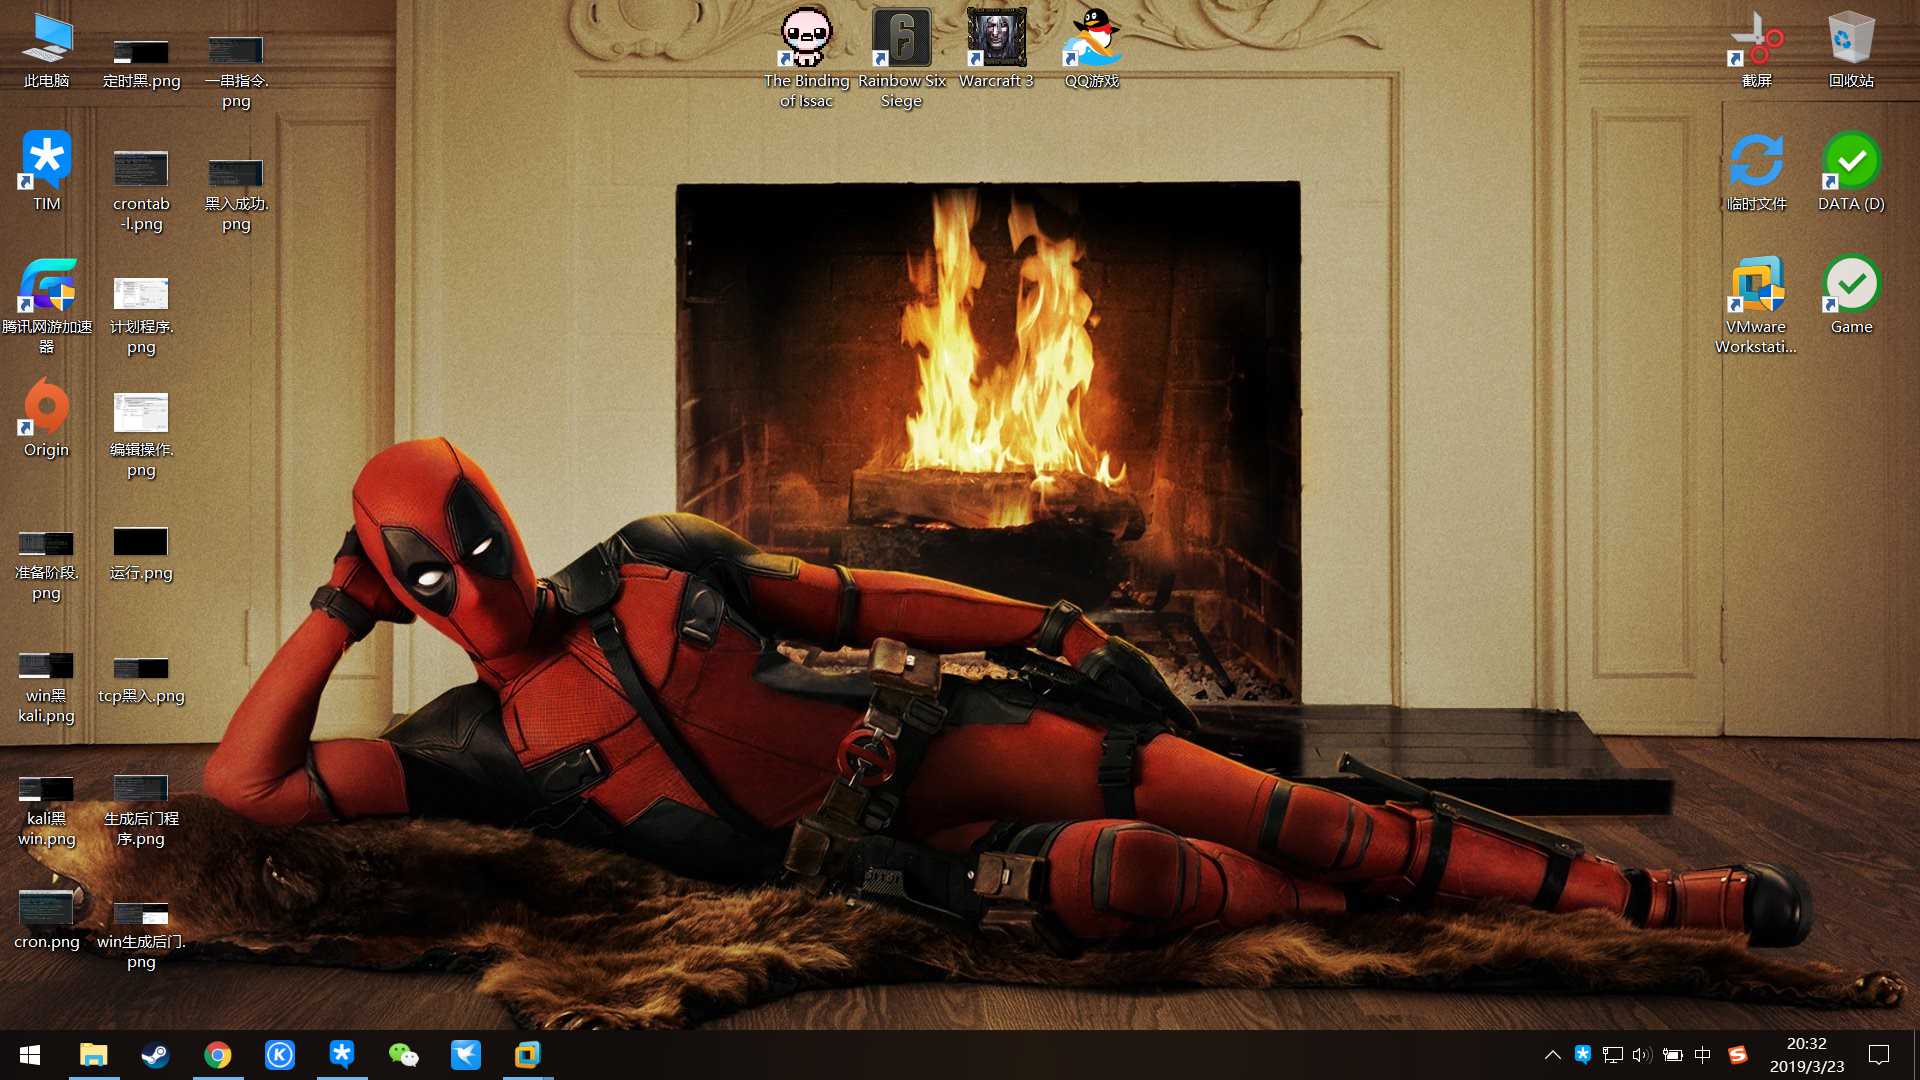The image size is (1920, 1080).
Task: Select the 一串指令.png file
Action: (x=236, y=70)
